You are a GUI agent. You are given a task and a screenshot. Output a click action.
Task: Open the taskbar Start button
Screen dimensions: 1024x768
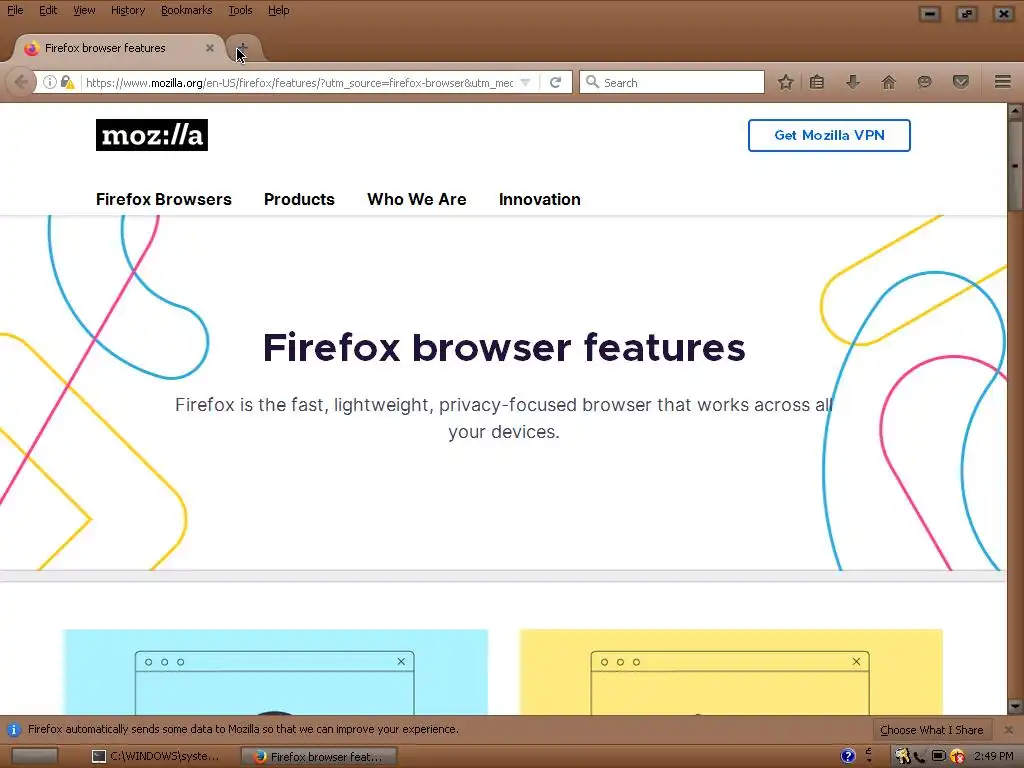click(x=35, y=756)
